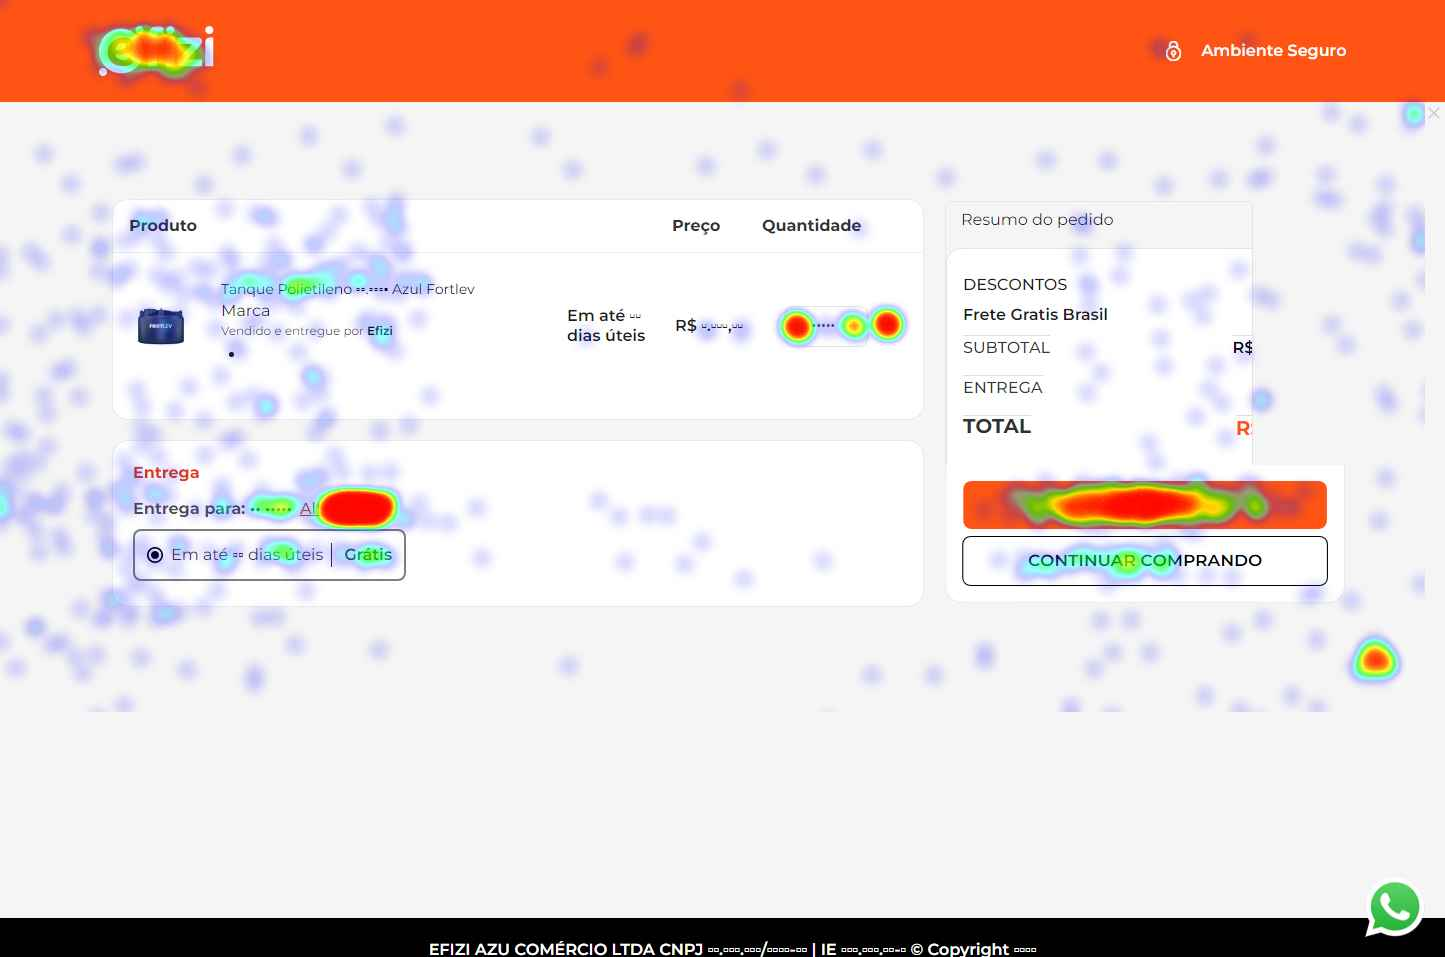This screenshot has width=1445, height=957.
Task: Click 'Ambiente Seguro' in the top bar
Action: coord(1273,50)
